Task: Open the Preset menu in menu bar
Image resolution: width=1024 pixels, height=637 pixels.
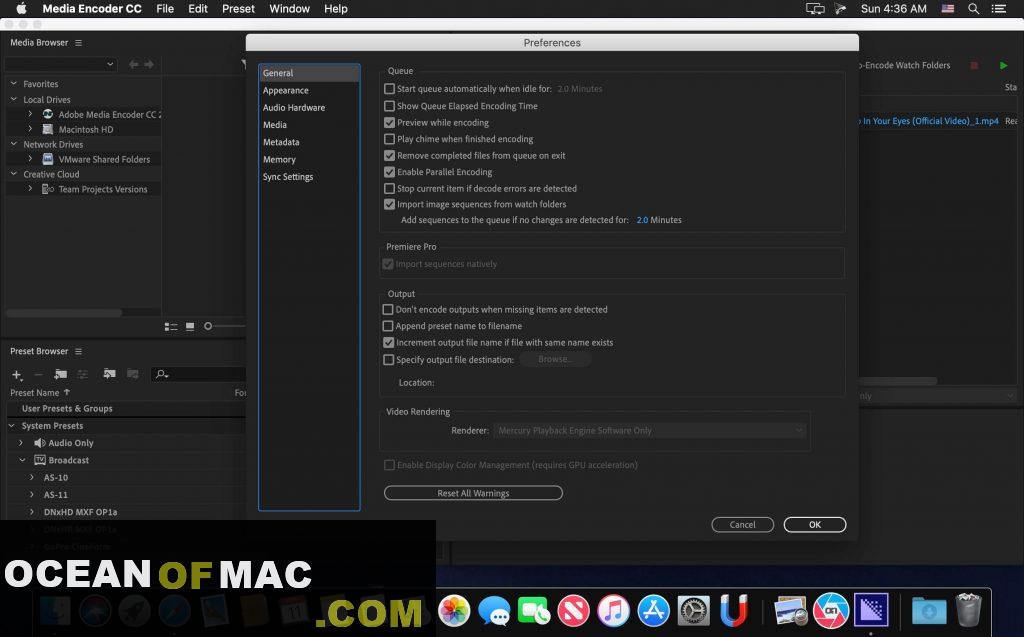Action: [x=238, y=9]
